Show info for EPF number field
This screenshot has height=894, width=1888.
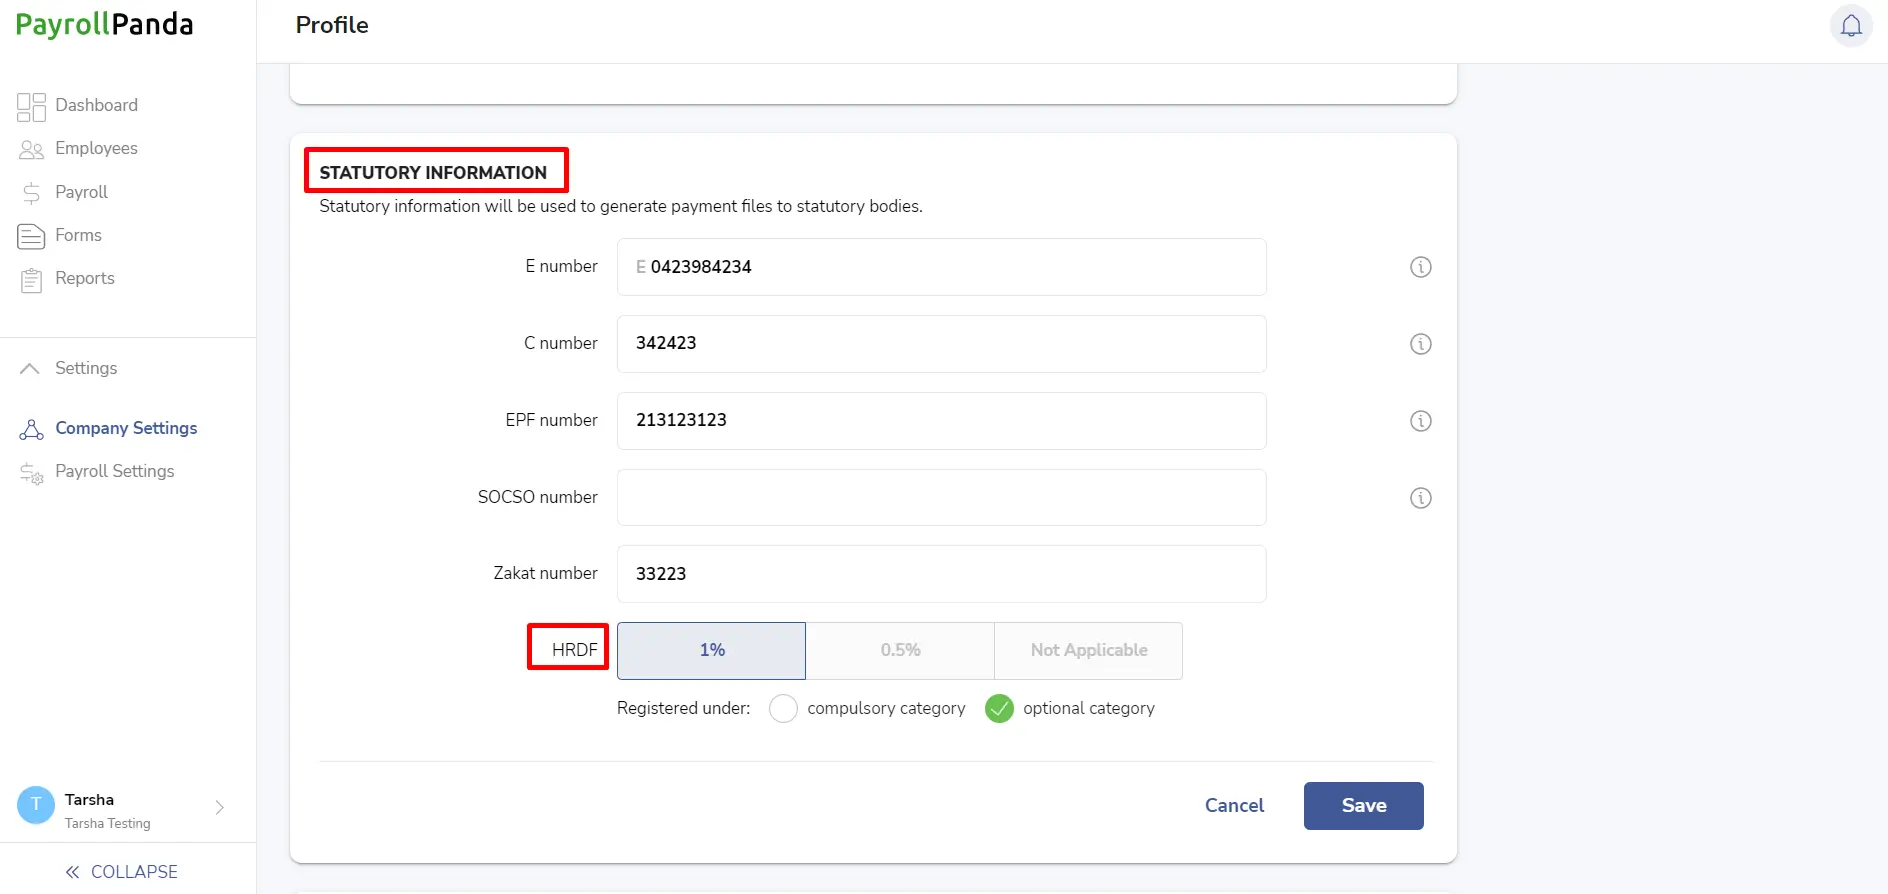1420,421
